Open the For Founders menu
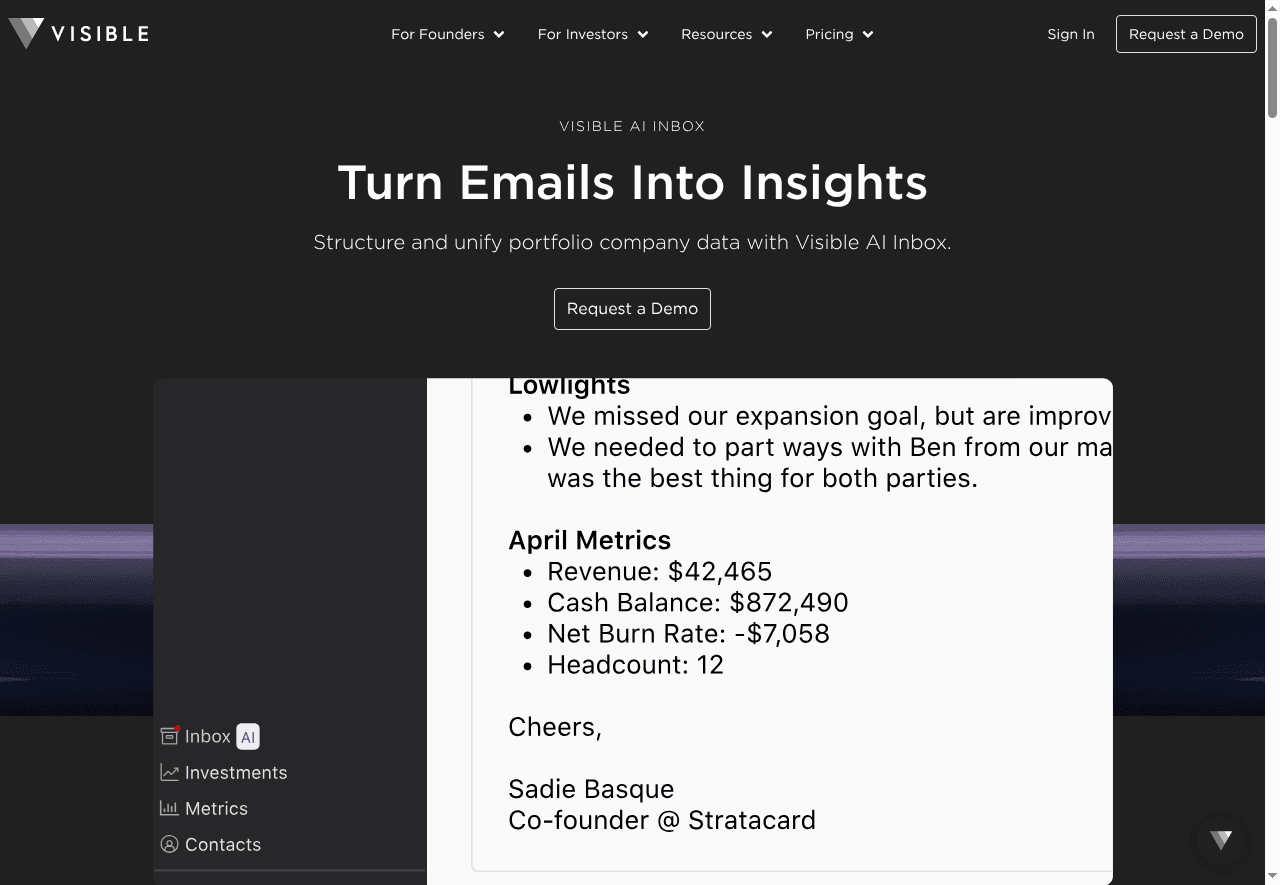Image resolution: width=1280 pixels, height=885 pixels. coord(438,34)
